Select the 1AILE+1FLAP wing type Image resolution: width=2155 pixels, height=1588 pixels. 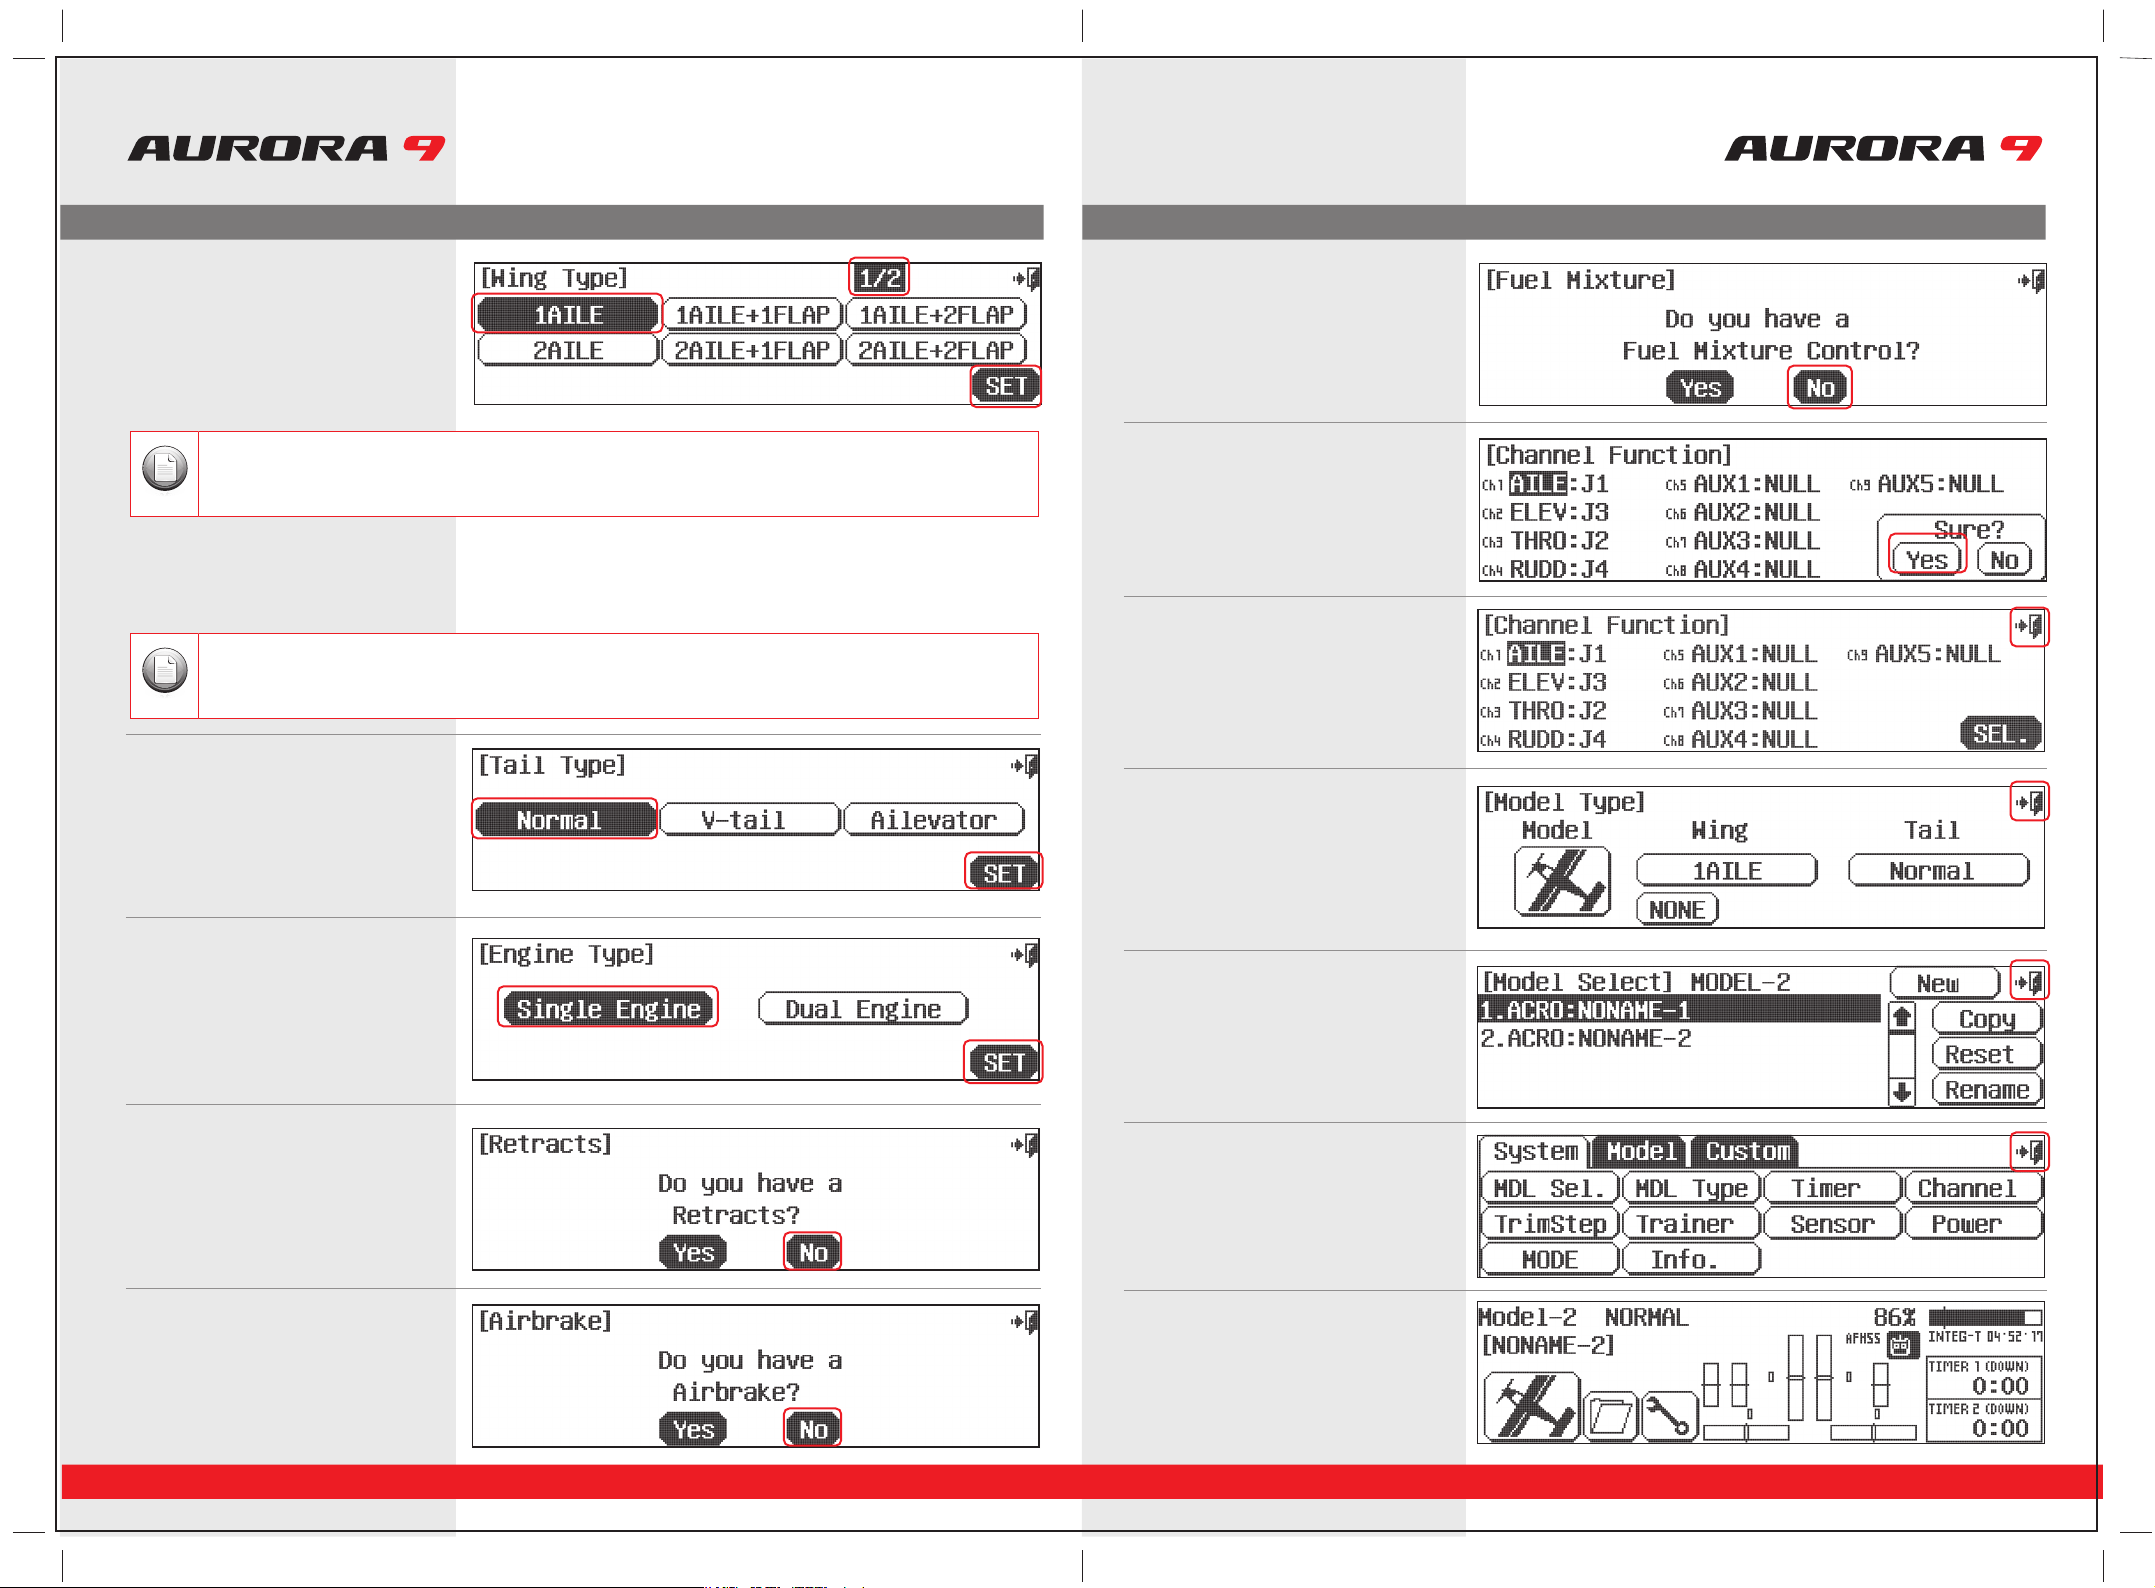[x=752, y=315]
